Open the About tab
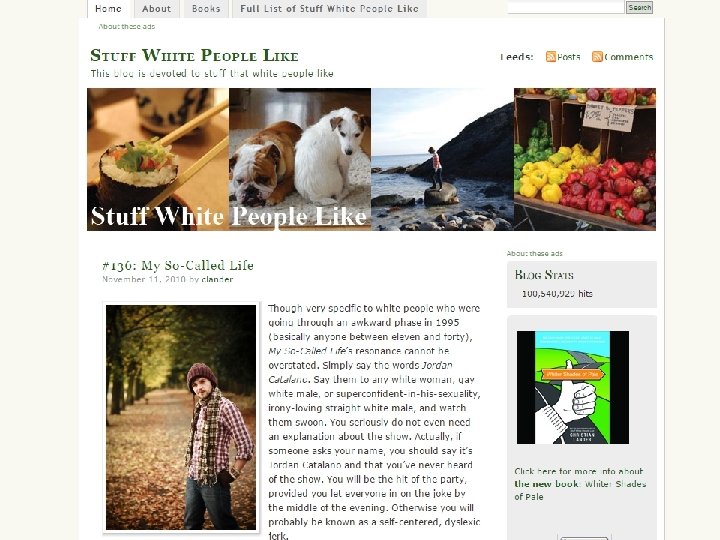This screenshot has width=720, height=540. click(156, 9)
